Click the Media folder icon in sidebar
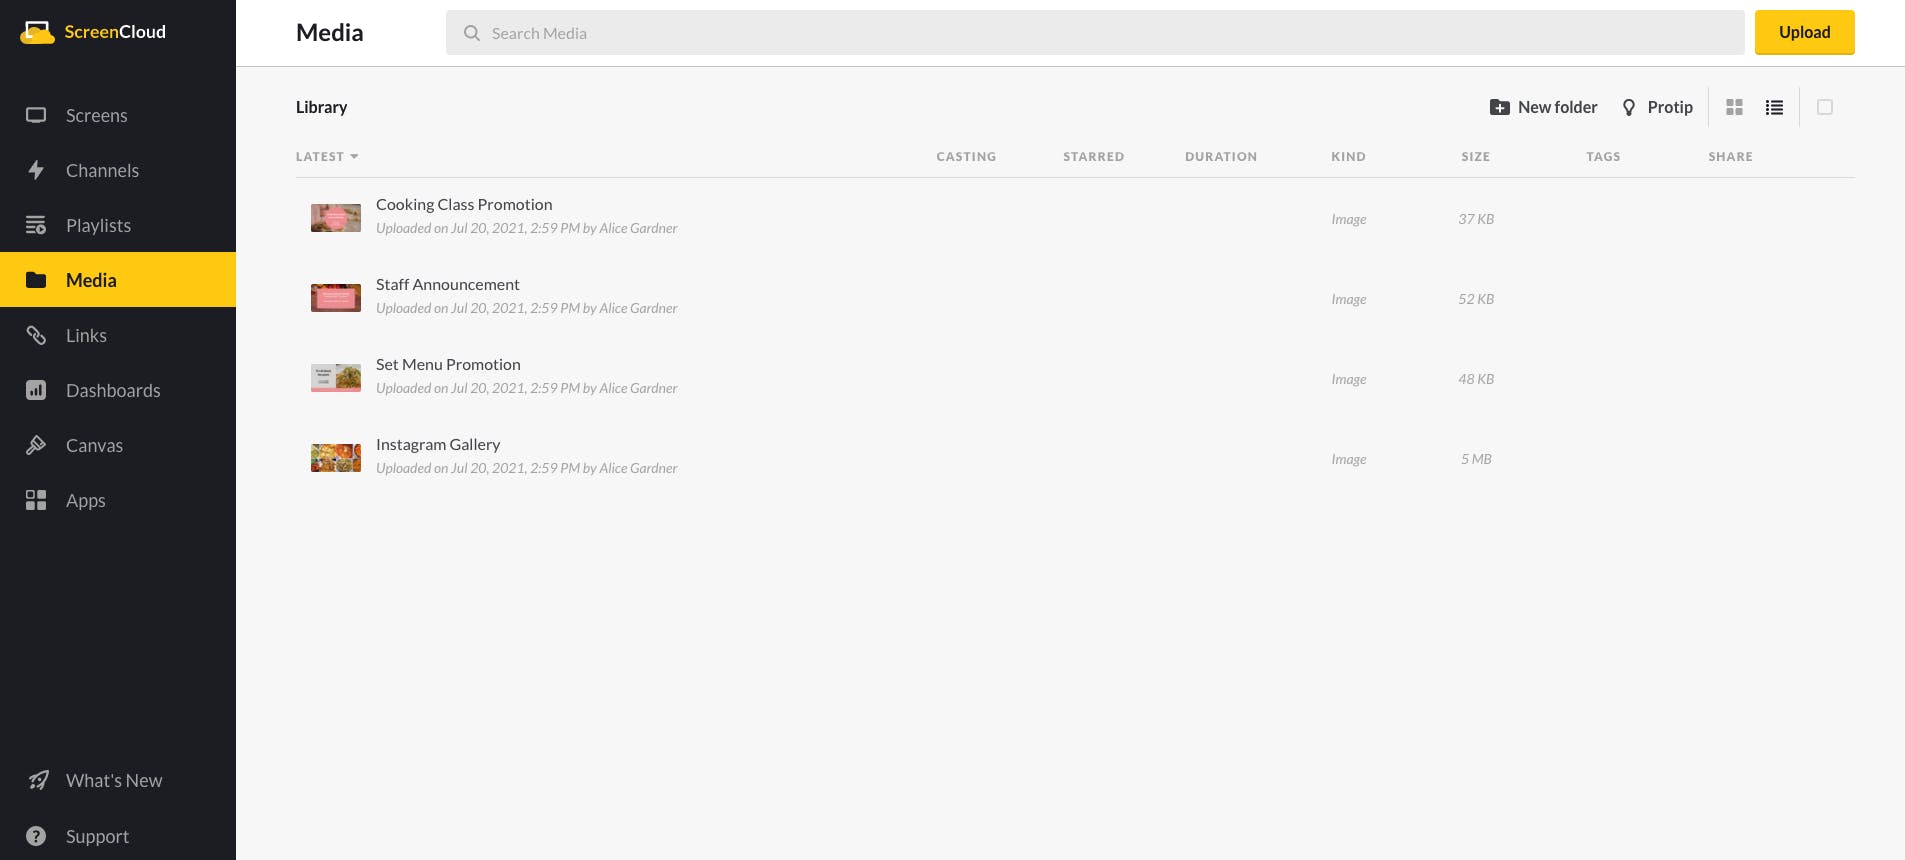Viewport: 1905px width, 860px height. 36,280
